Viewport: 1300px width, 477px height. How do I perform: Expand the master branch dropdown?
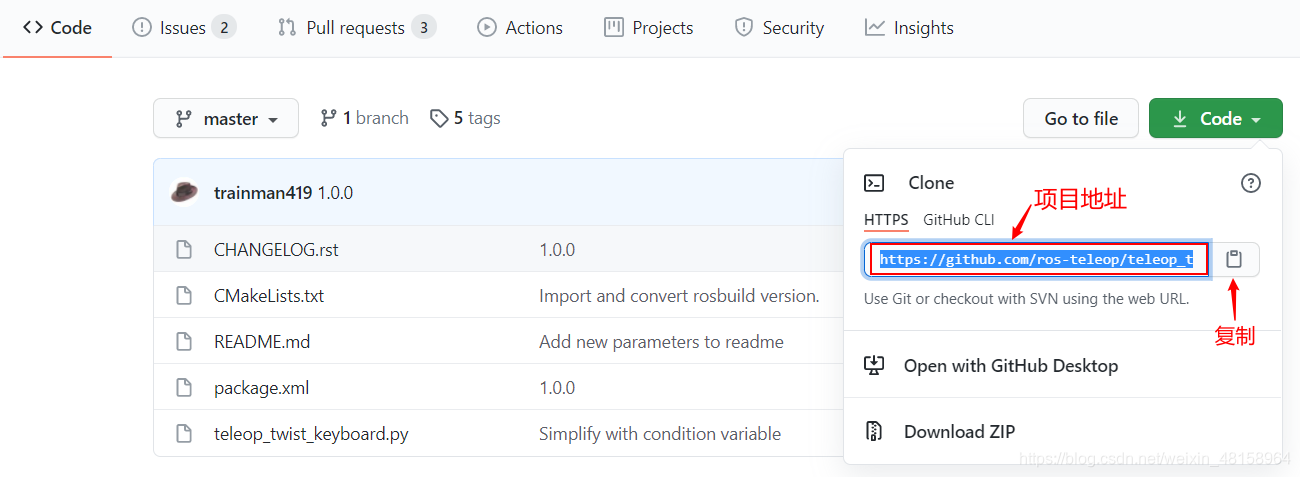tap(226, 118)
